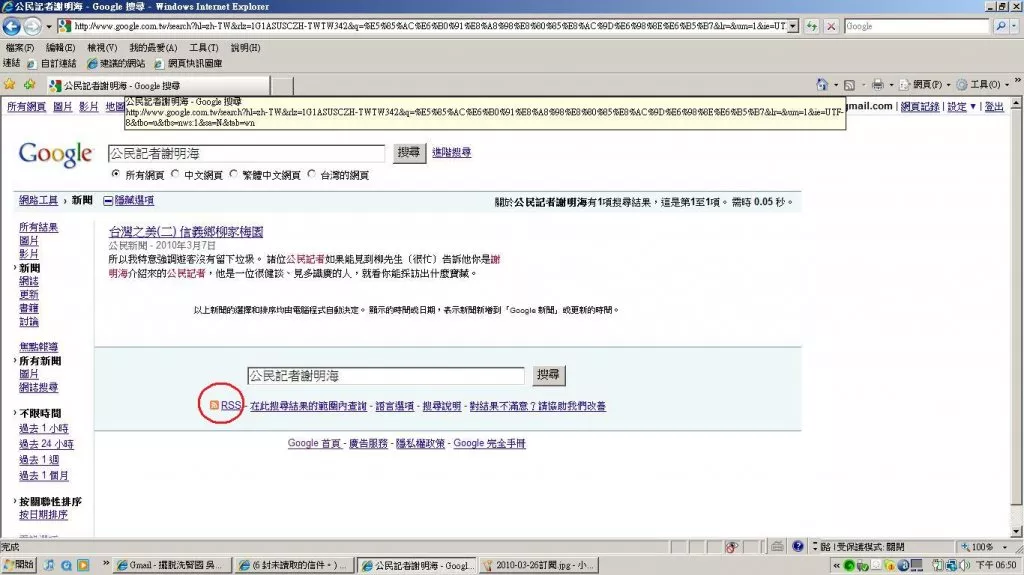Click the magnifier search icon in IE toolbar
Viewport: 1024px width, 575px height.
[x=1000, y=26]
